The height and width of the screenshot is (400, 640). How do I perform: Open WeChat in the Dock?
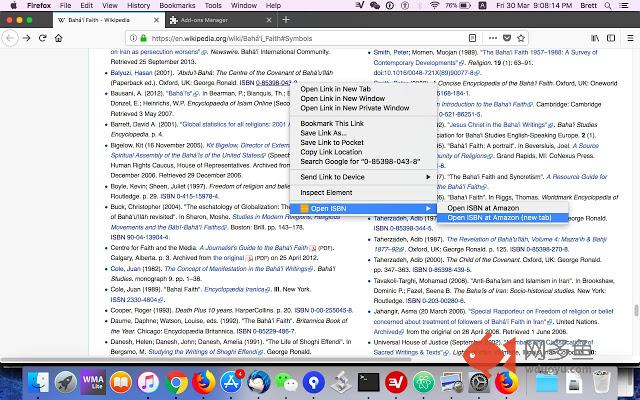(287, 383)
